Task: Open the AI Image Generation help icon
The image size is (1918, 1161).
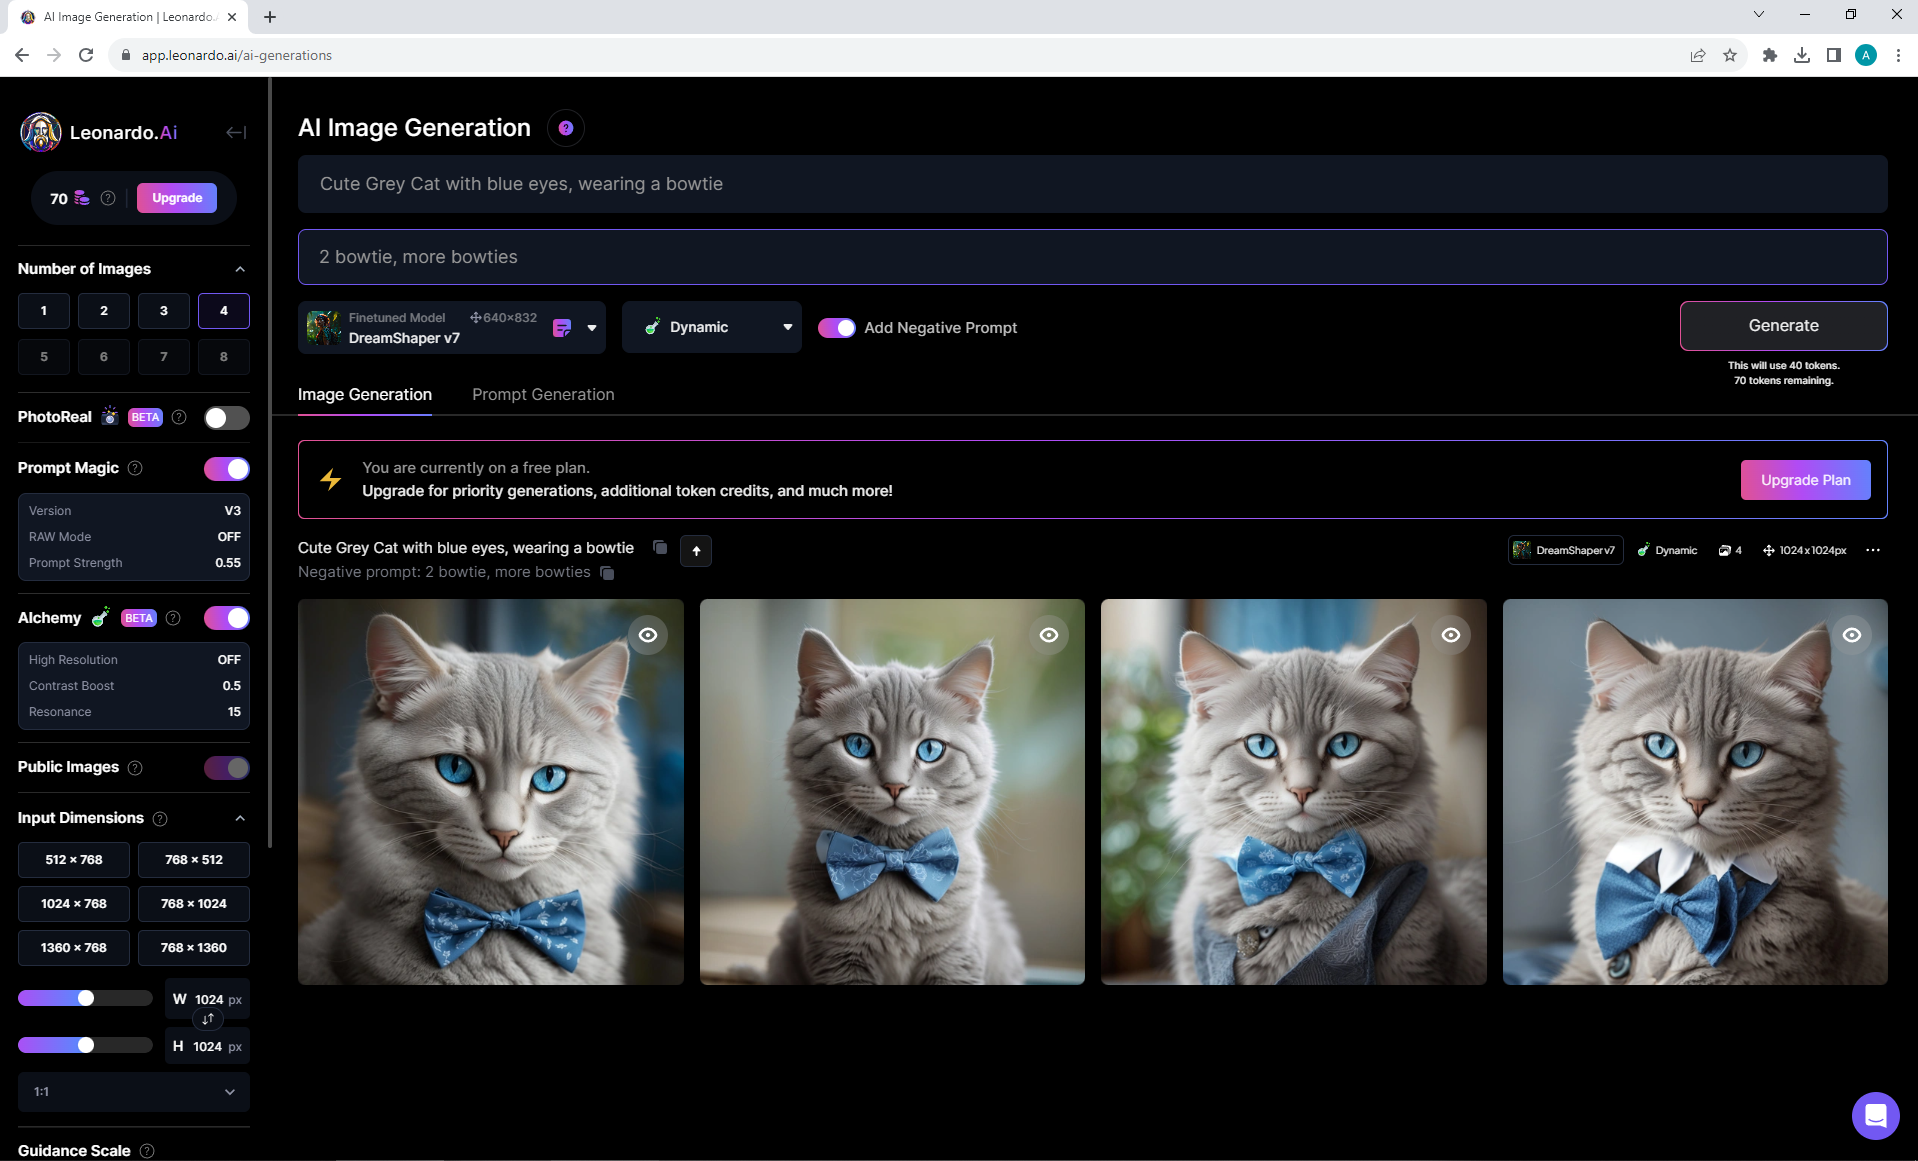Action: point(566,128)
